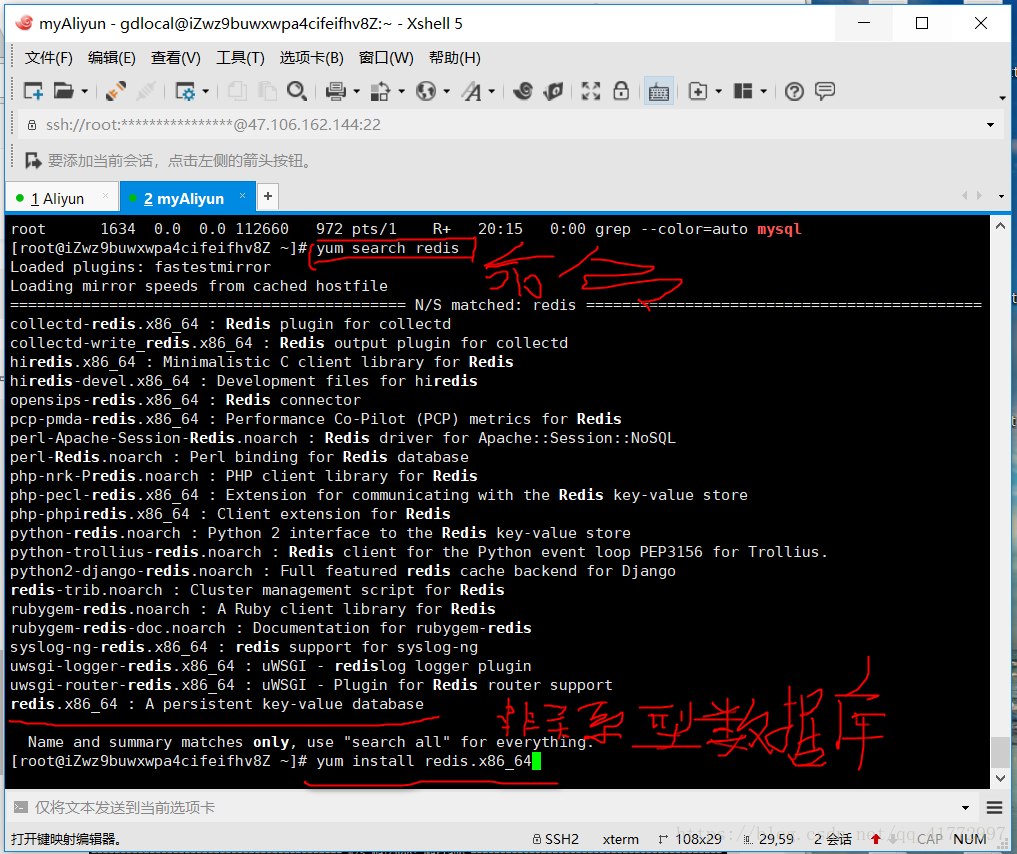Click the layout arrangement icon
The height and width of the screenshot is (854, 1017).
[743, 91]
